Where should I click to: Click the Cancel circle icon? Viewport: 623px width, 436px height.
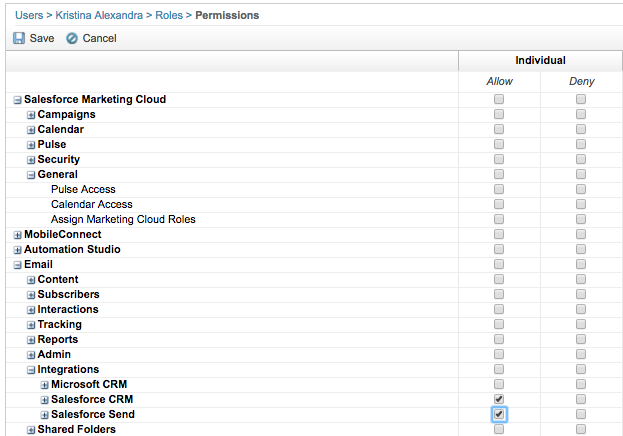pyautogui.click(x=72, y=38)
